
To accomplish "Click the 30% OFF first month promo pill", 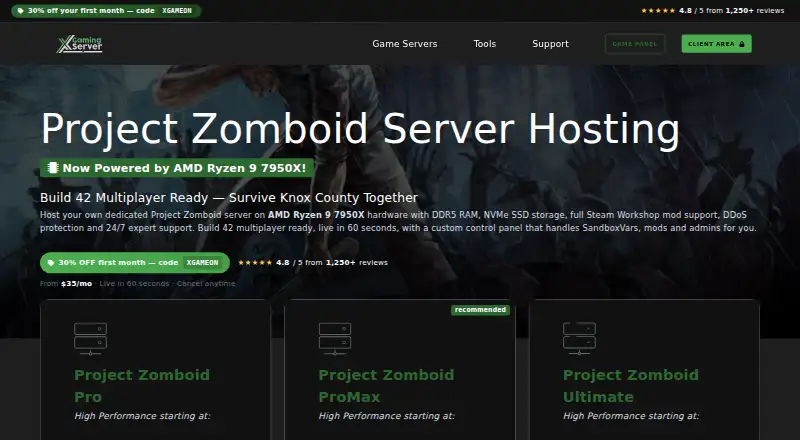I will [135, 262].
